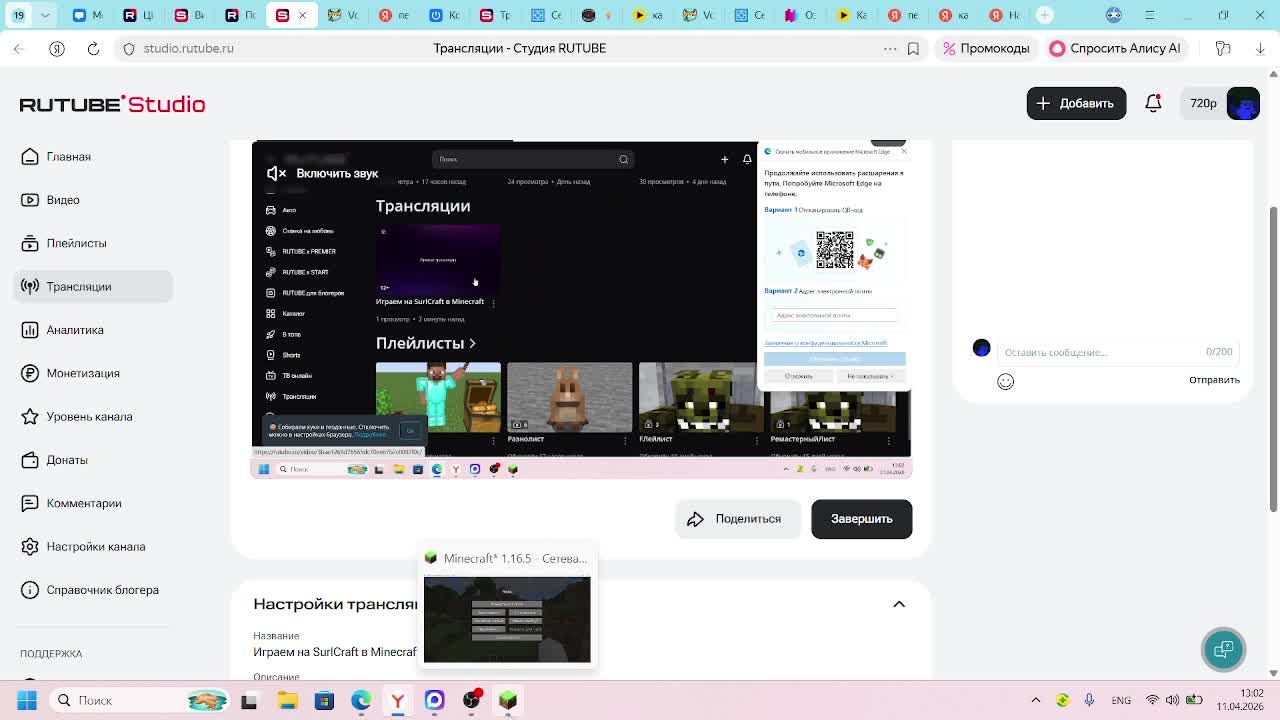Click the Yandex Browser taskbar icon

398,700
